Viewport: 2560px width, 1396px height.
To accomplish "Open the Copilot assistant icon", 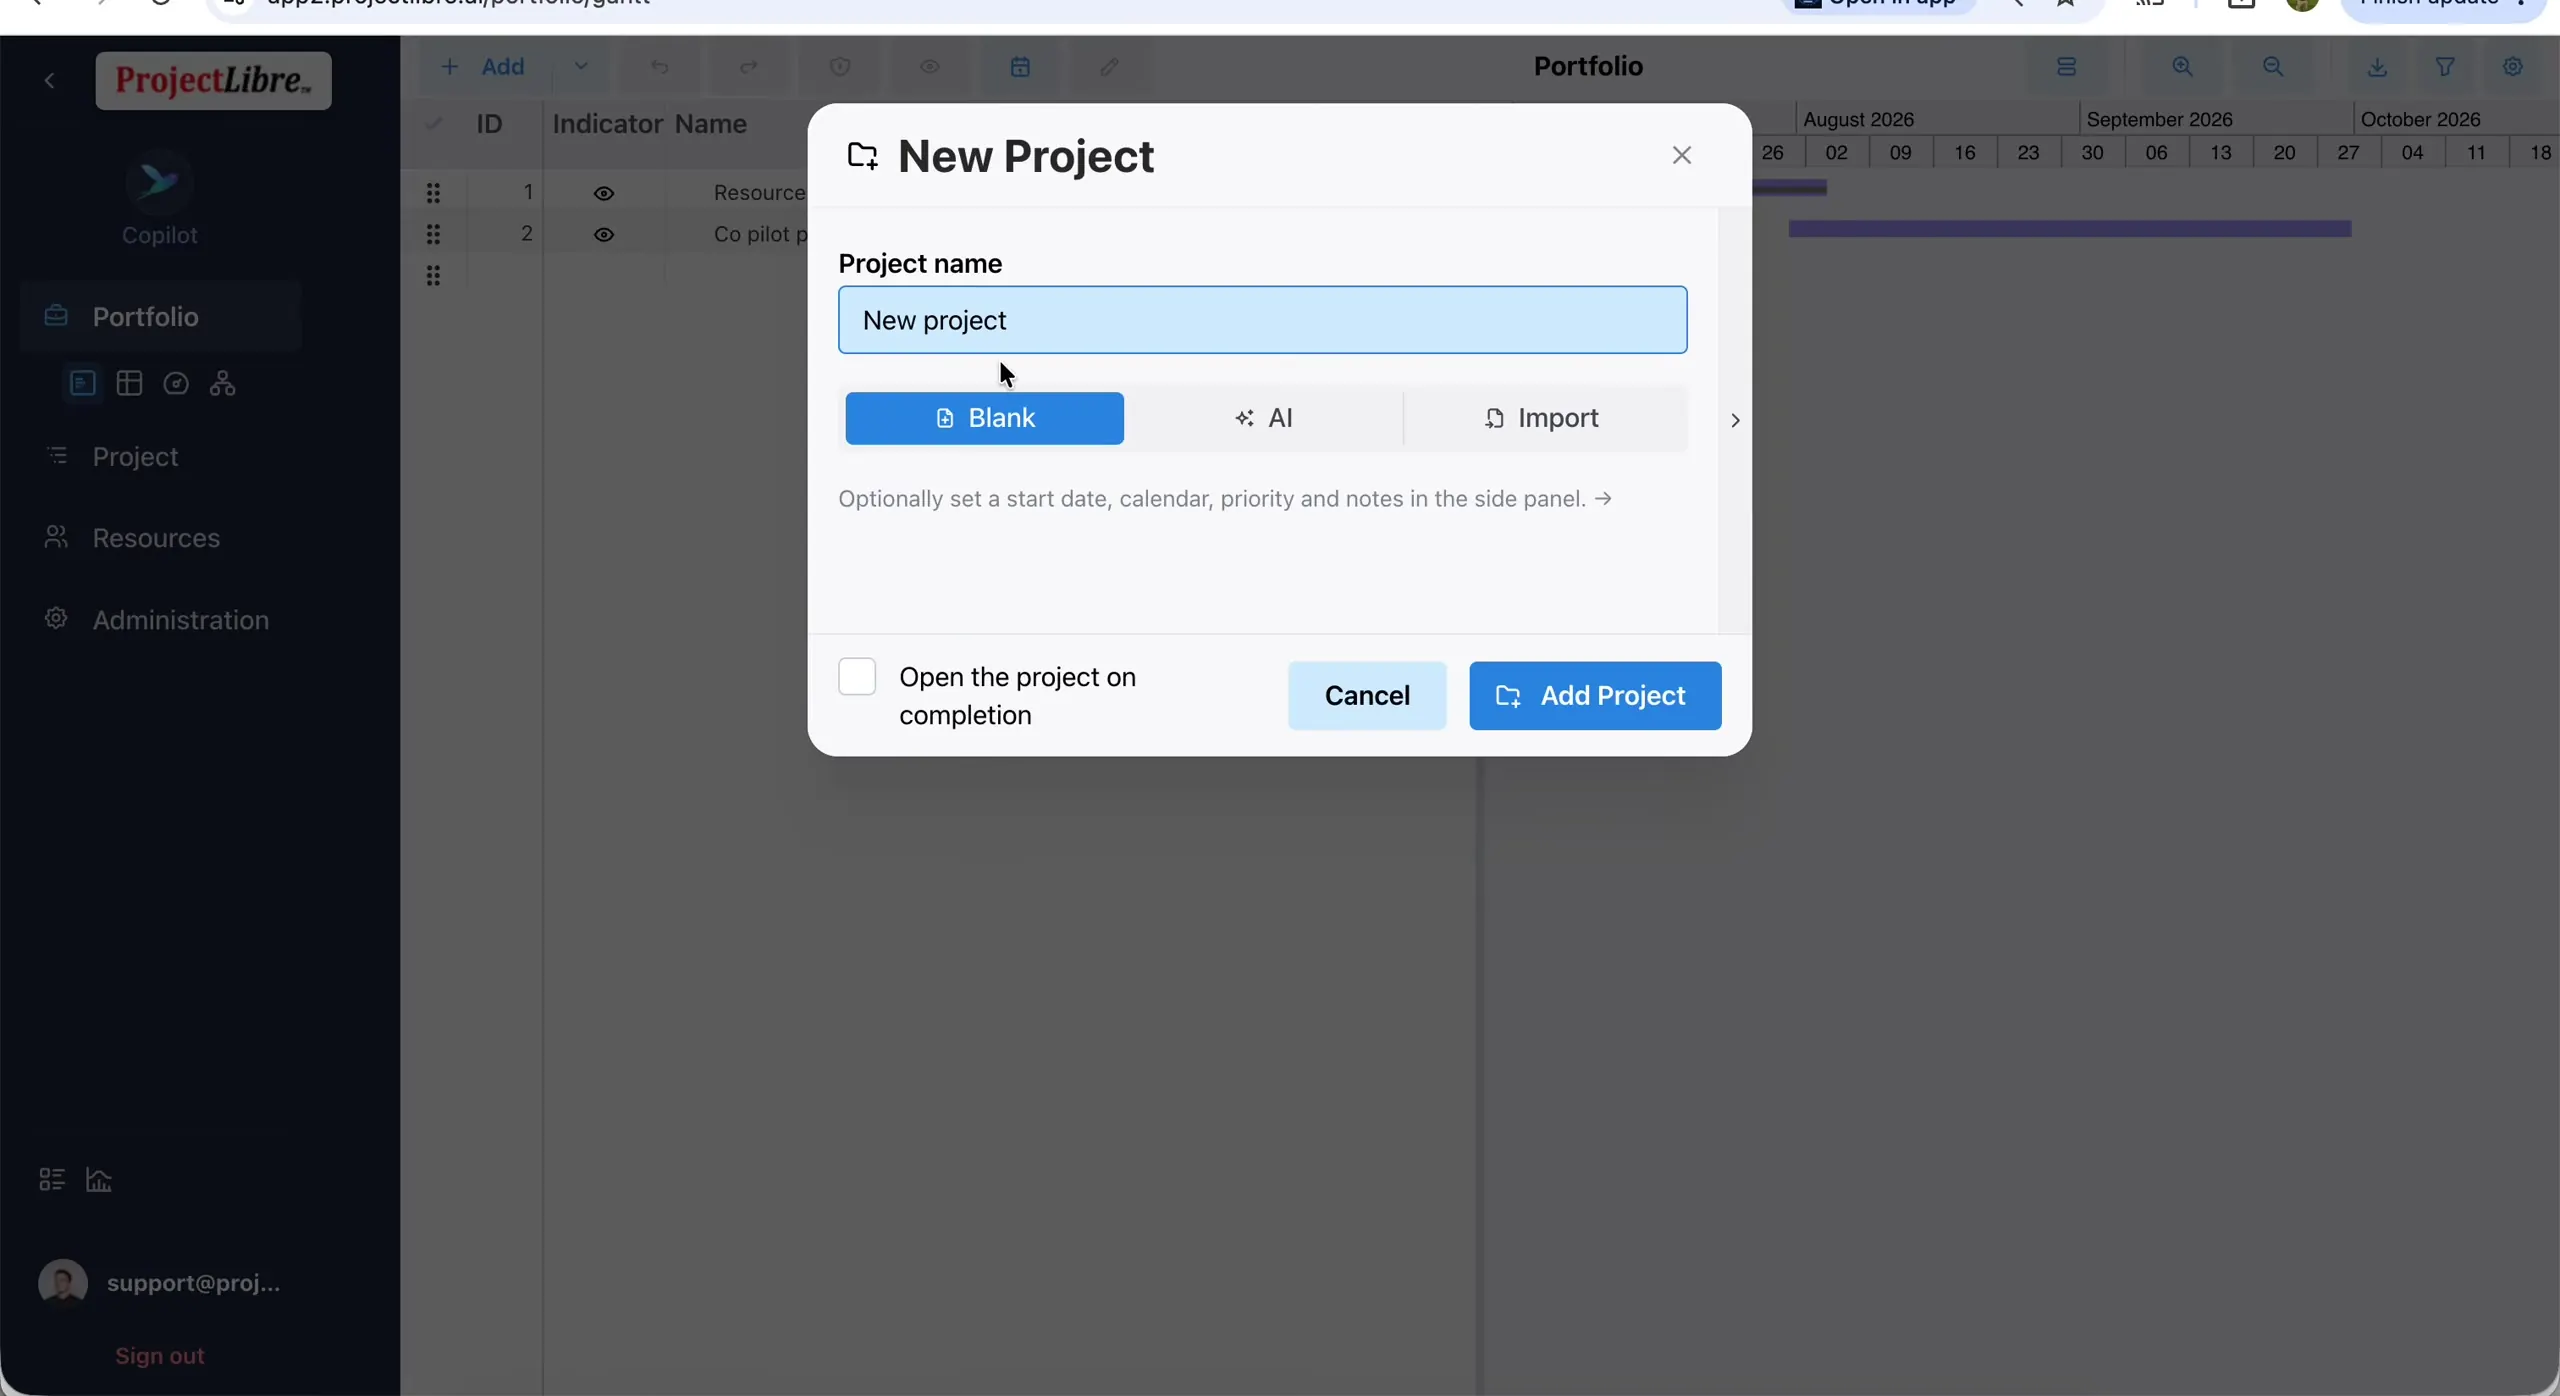I will click(x=159, y=182).
